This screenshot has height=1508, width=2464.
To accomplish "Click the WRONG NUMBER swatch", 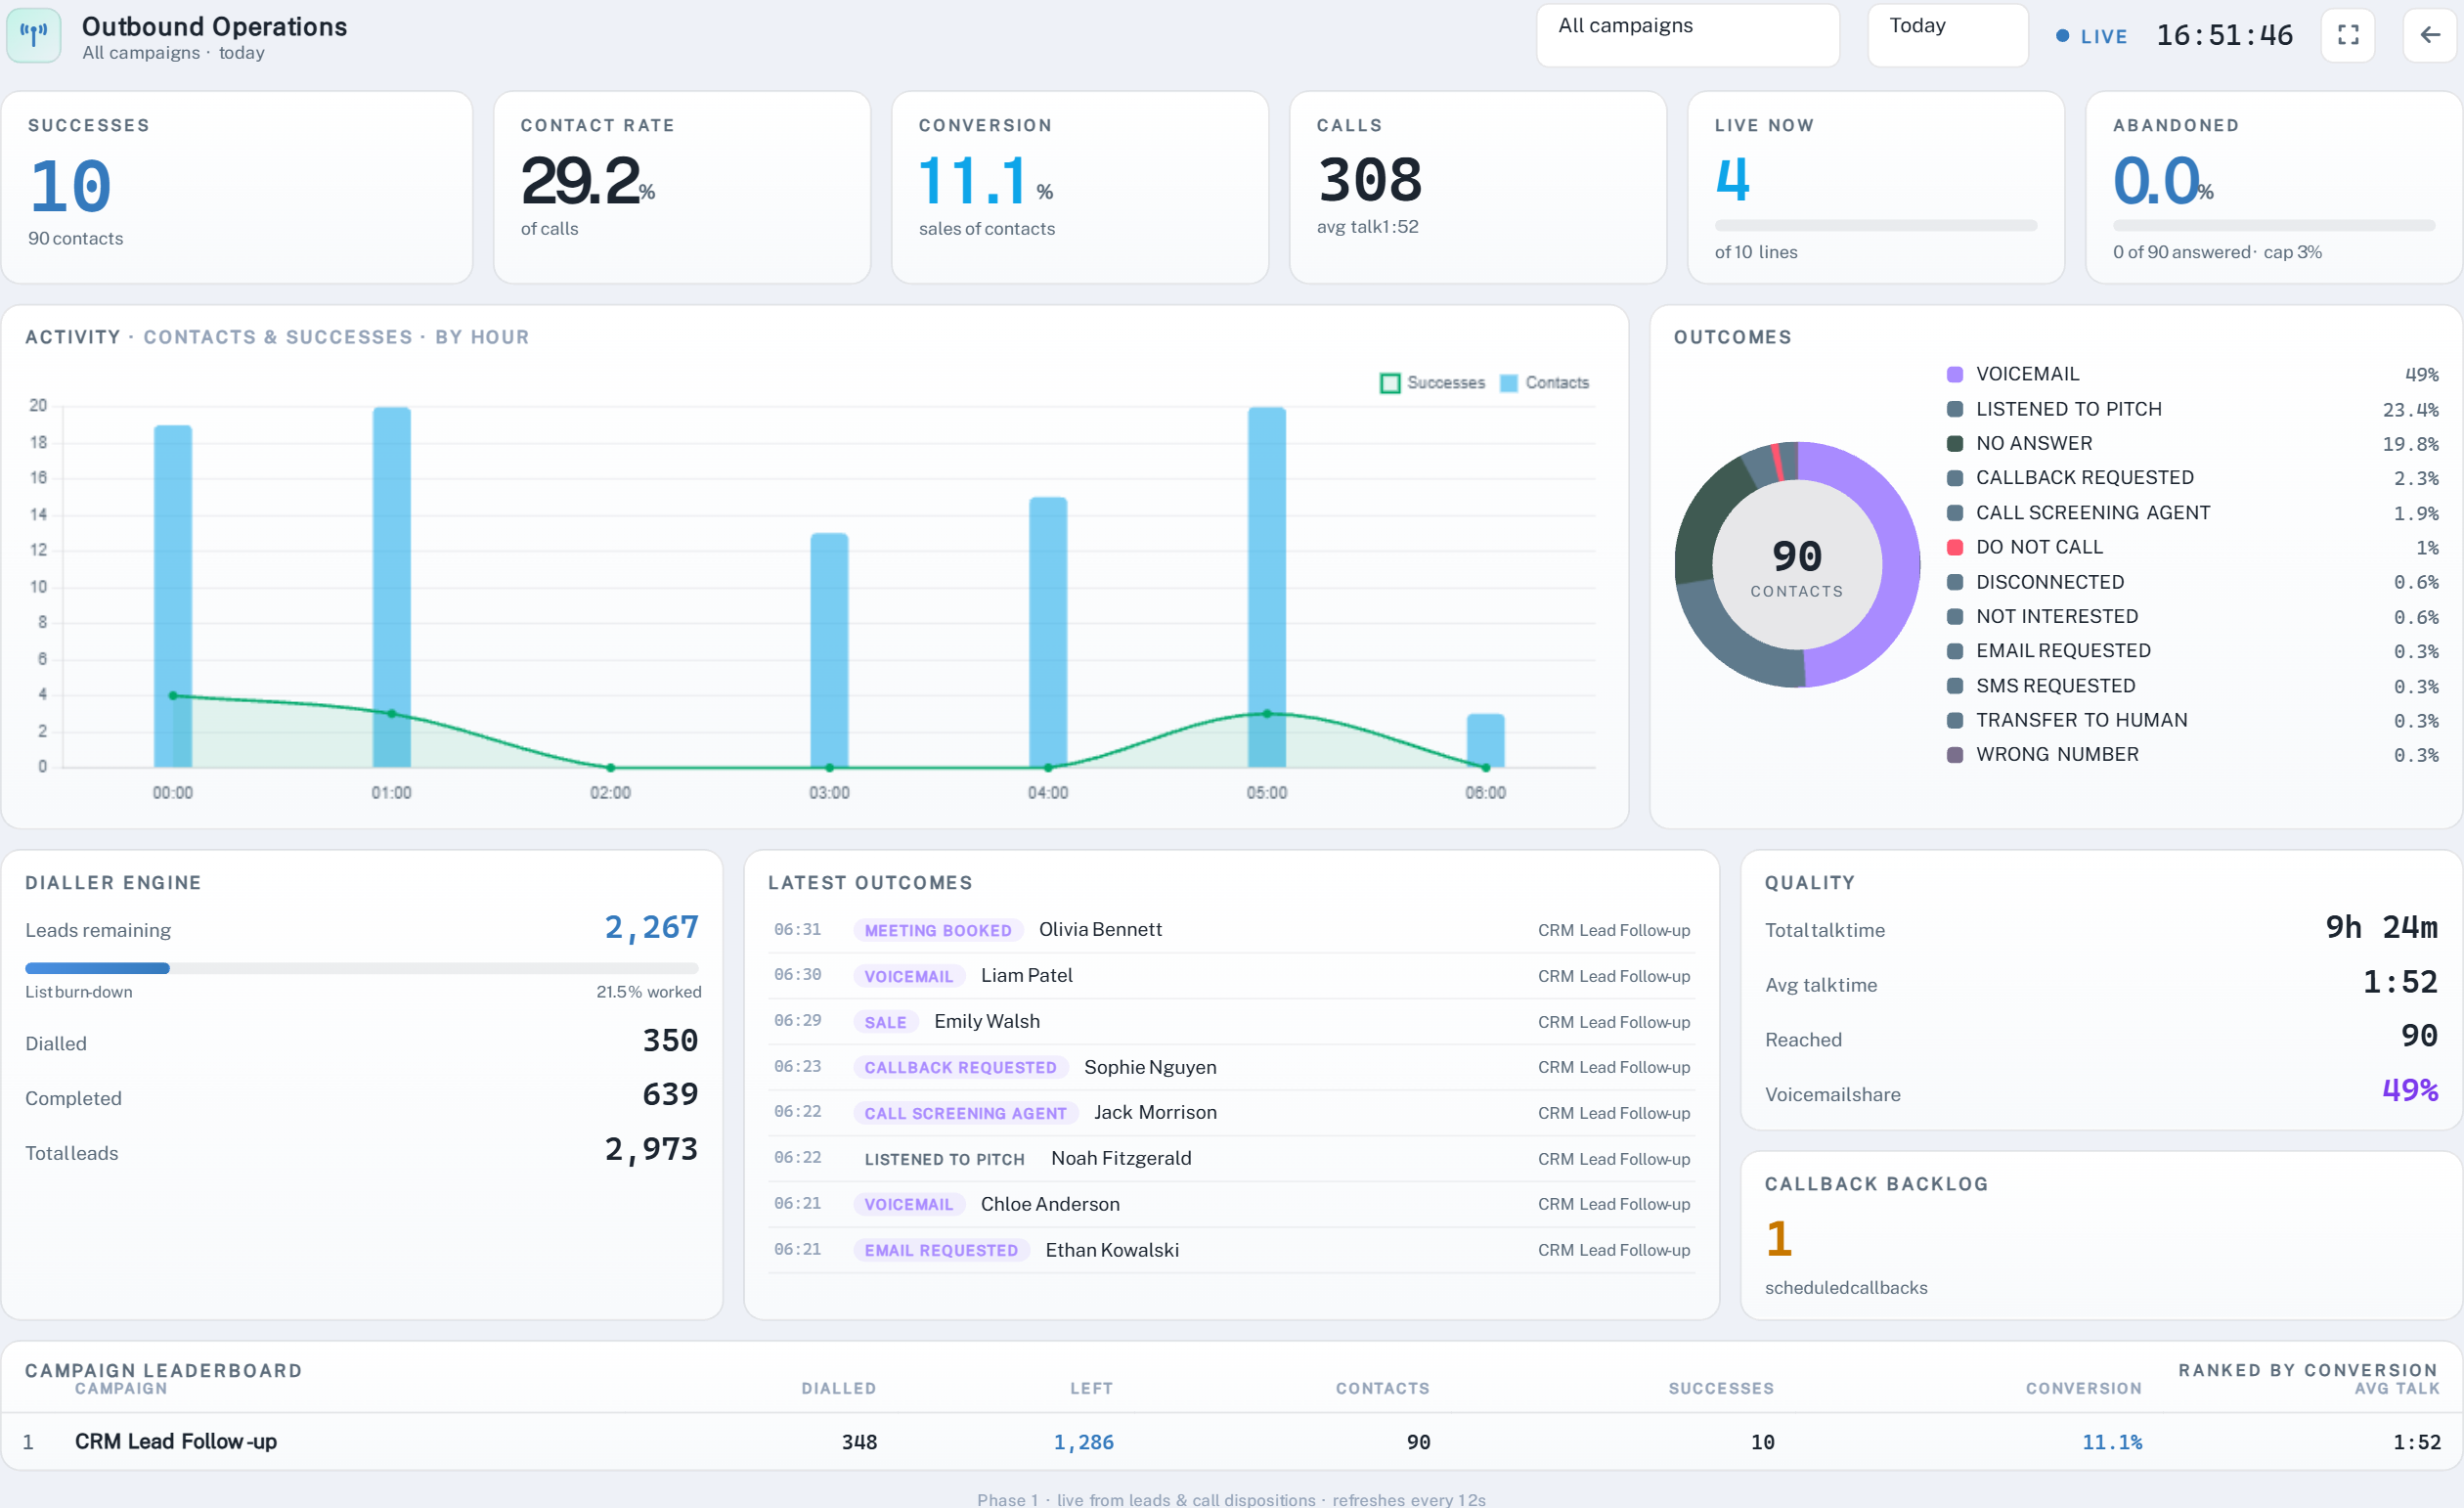I will point(1955,755).
